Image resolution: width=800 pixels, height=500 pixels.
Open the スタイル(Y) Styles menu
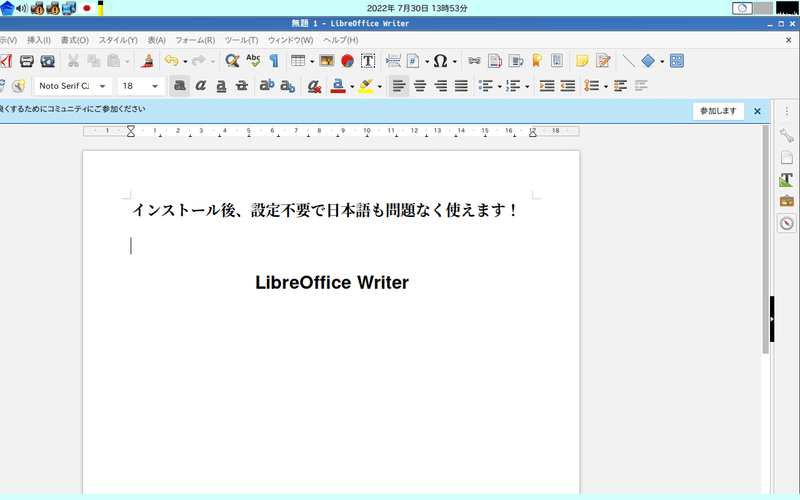point(118,40)
